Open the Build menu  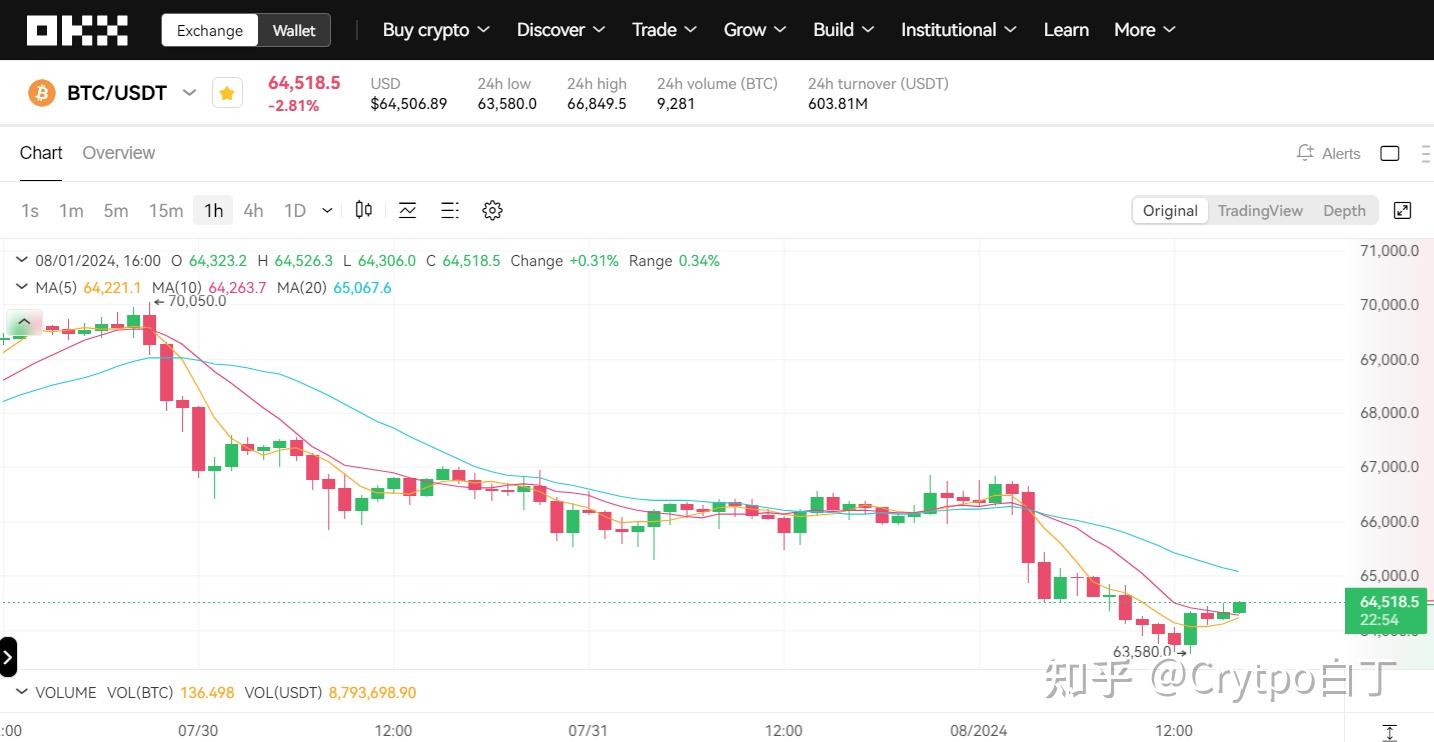click(x=844, y=30)
